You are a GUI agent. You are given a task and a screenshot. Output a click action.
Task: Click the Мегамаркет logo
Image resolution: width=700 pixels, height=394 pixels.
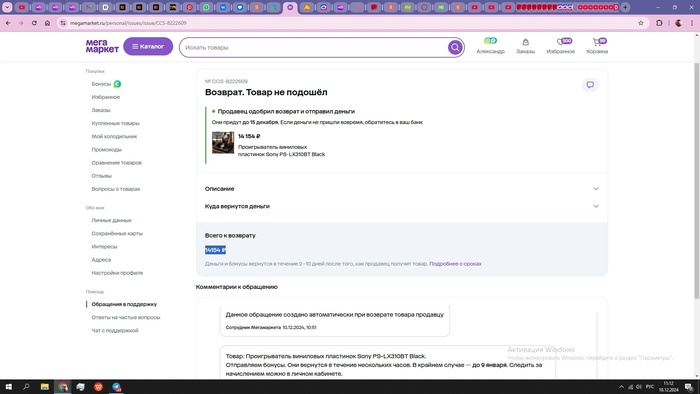tap(102, 46)
